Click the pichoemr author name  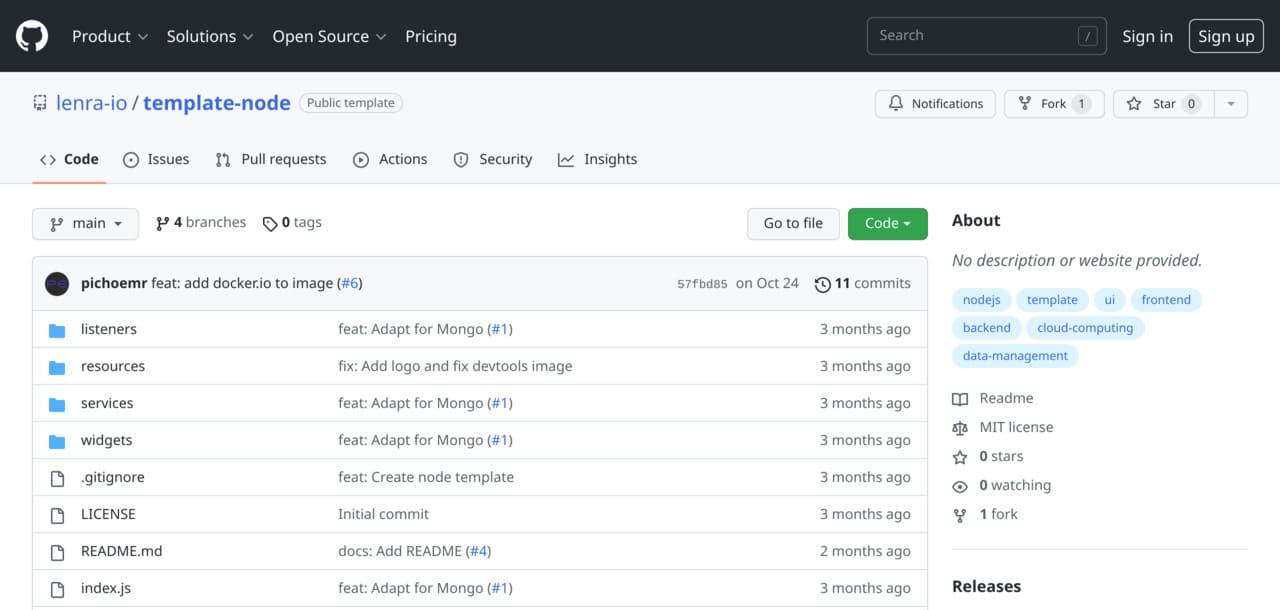point(114,284)
